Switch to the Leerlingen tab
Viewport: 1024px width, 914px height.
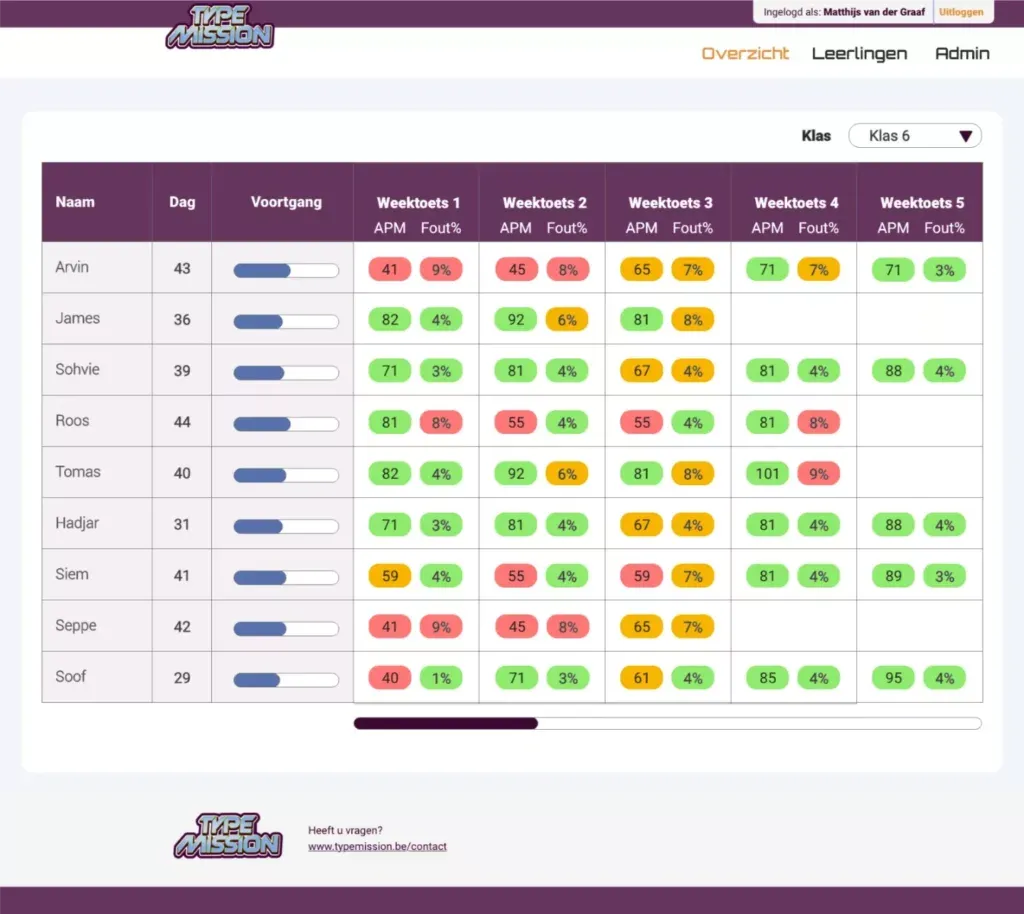pyautogui.click(x=859, y=54)
